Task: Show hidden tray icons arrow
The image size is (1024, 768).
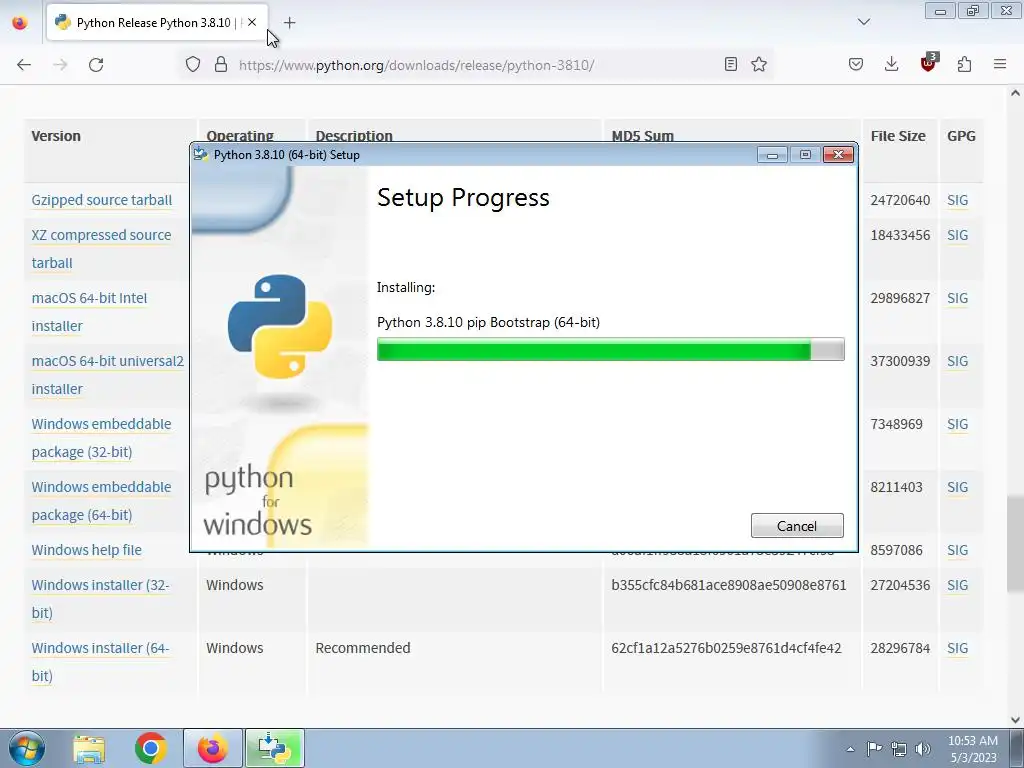Action: point(850,749)
